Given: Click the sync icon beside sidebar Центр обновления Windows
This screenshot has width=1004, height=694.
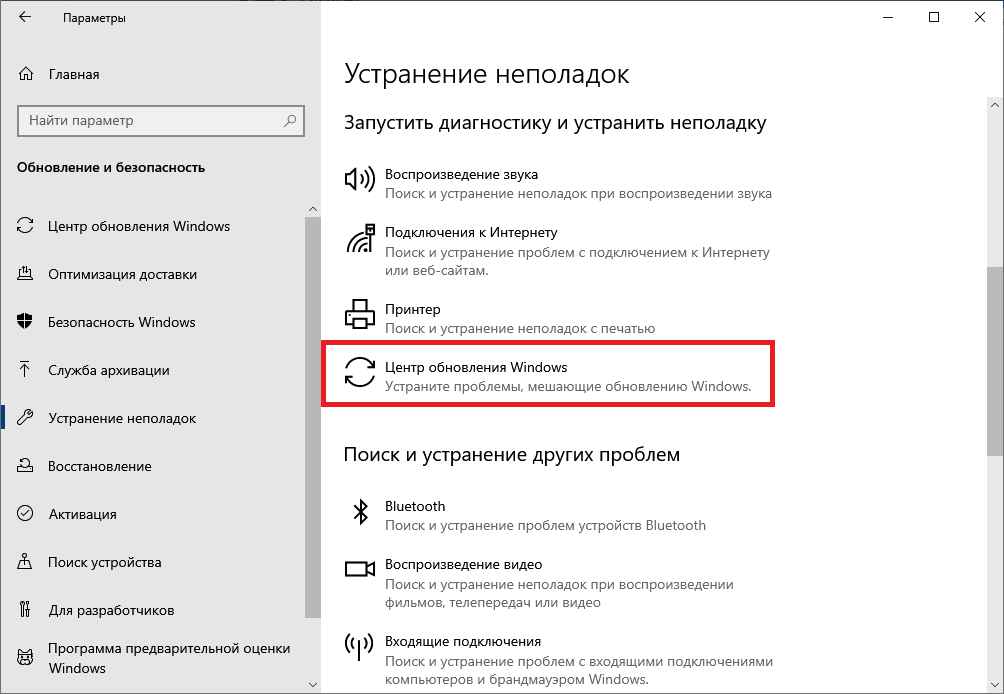Looking at the screenshot, I should pos(25,225).
